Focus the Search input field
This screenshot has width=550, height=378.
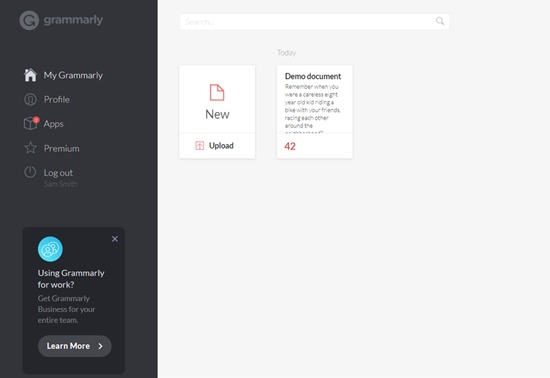pos(314,22)
